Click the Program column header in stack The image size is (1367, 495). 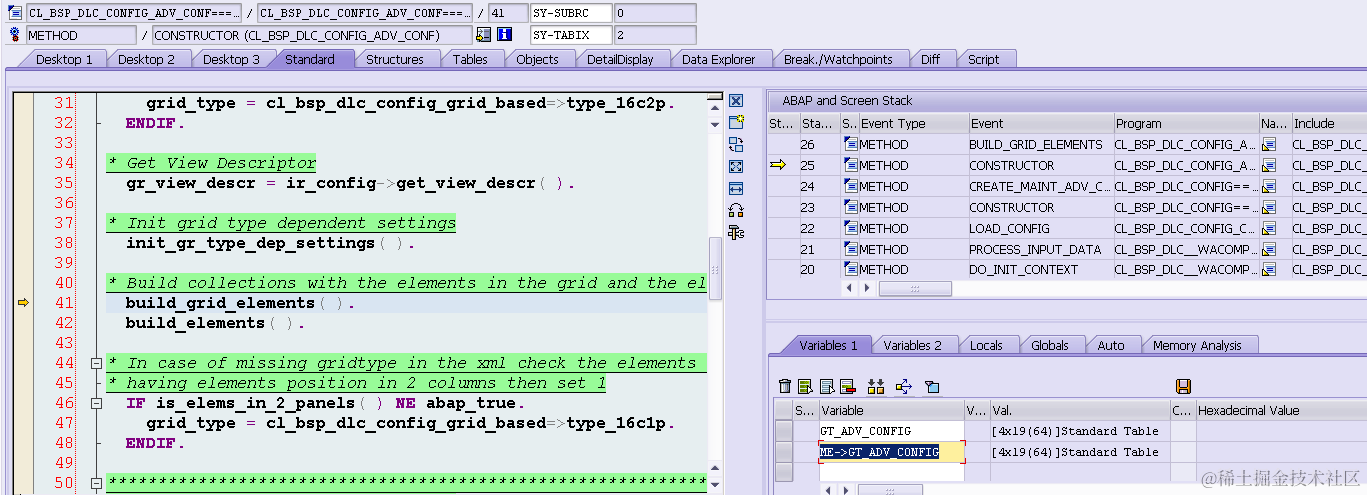pos(1185,123)
